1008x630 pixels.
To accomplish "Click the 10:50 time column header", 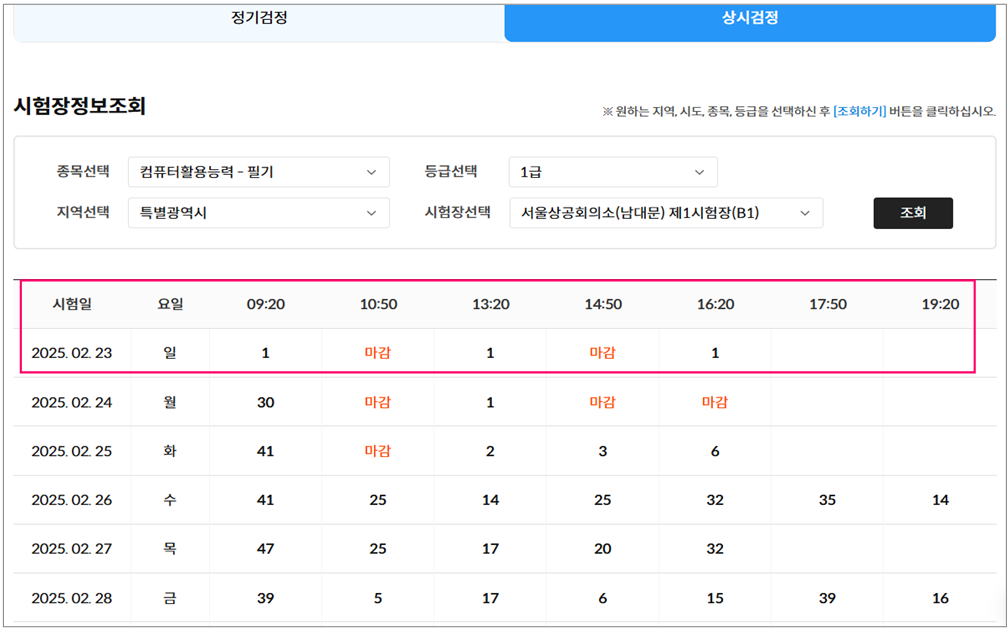I will (378, 304).
